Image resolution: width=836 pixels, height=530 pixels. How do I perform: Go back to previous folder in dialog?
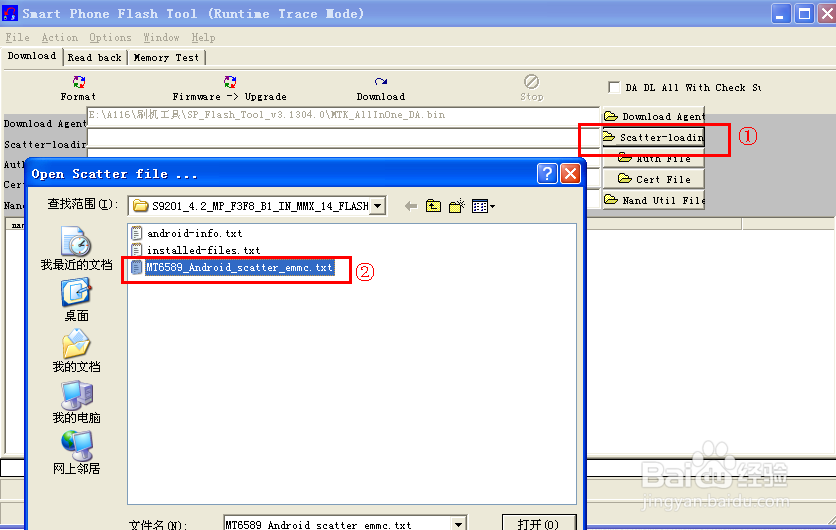pos(411,206)
